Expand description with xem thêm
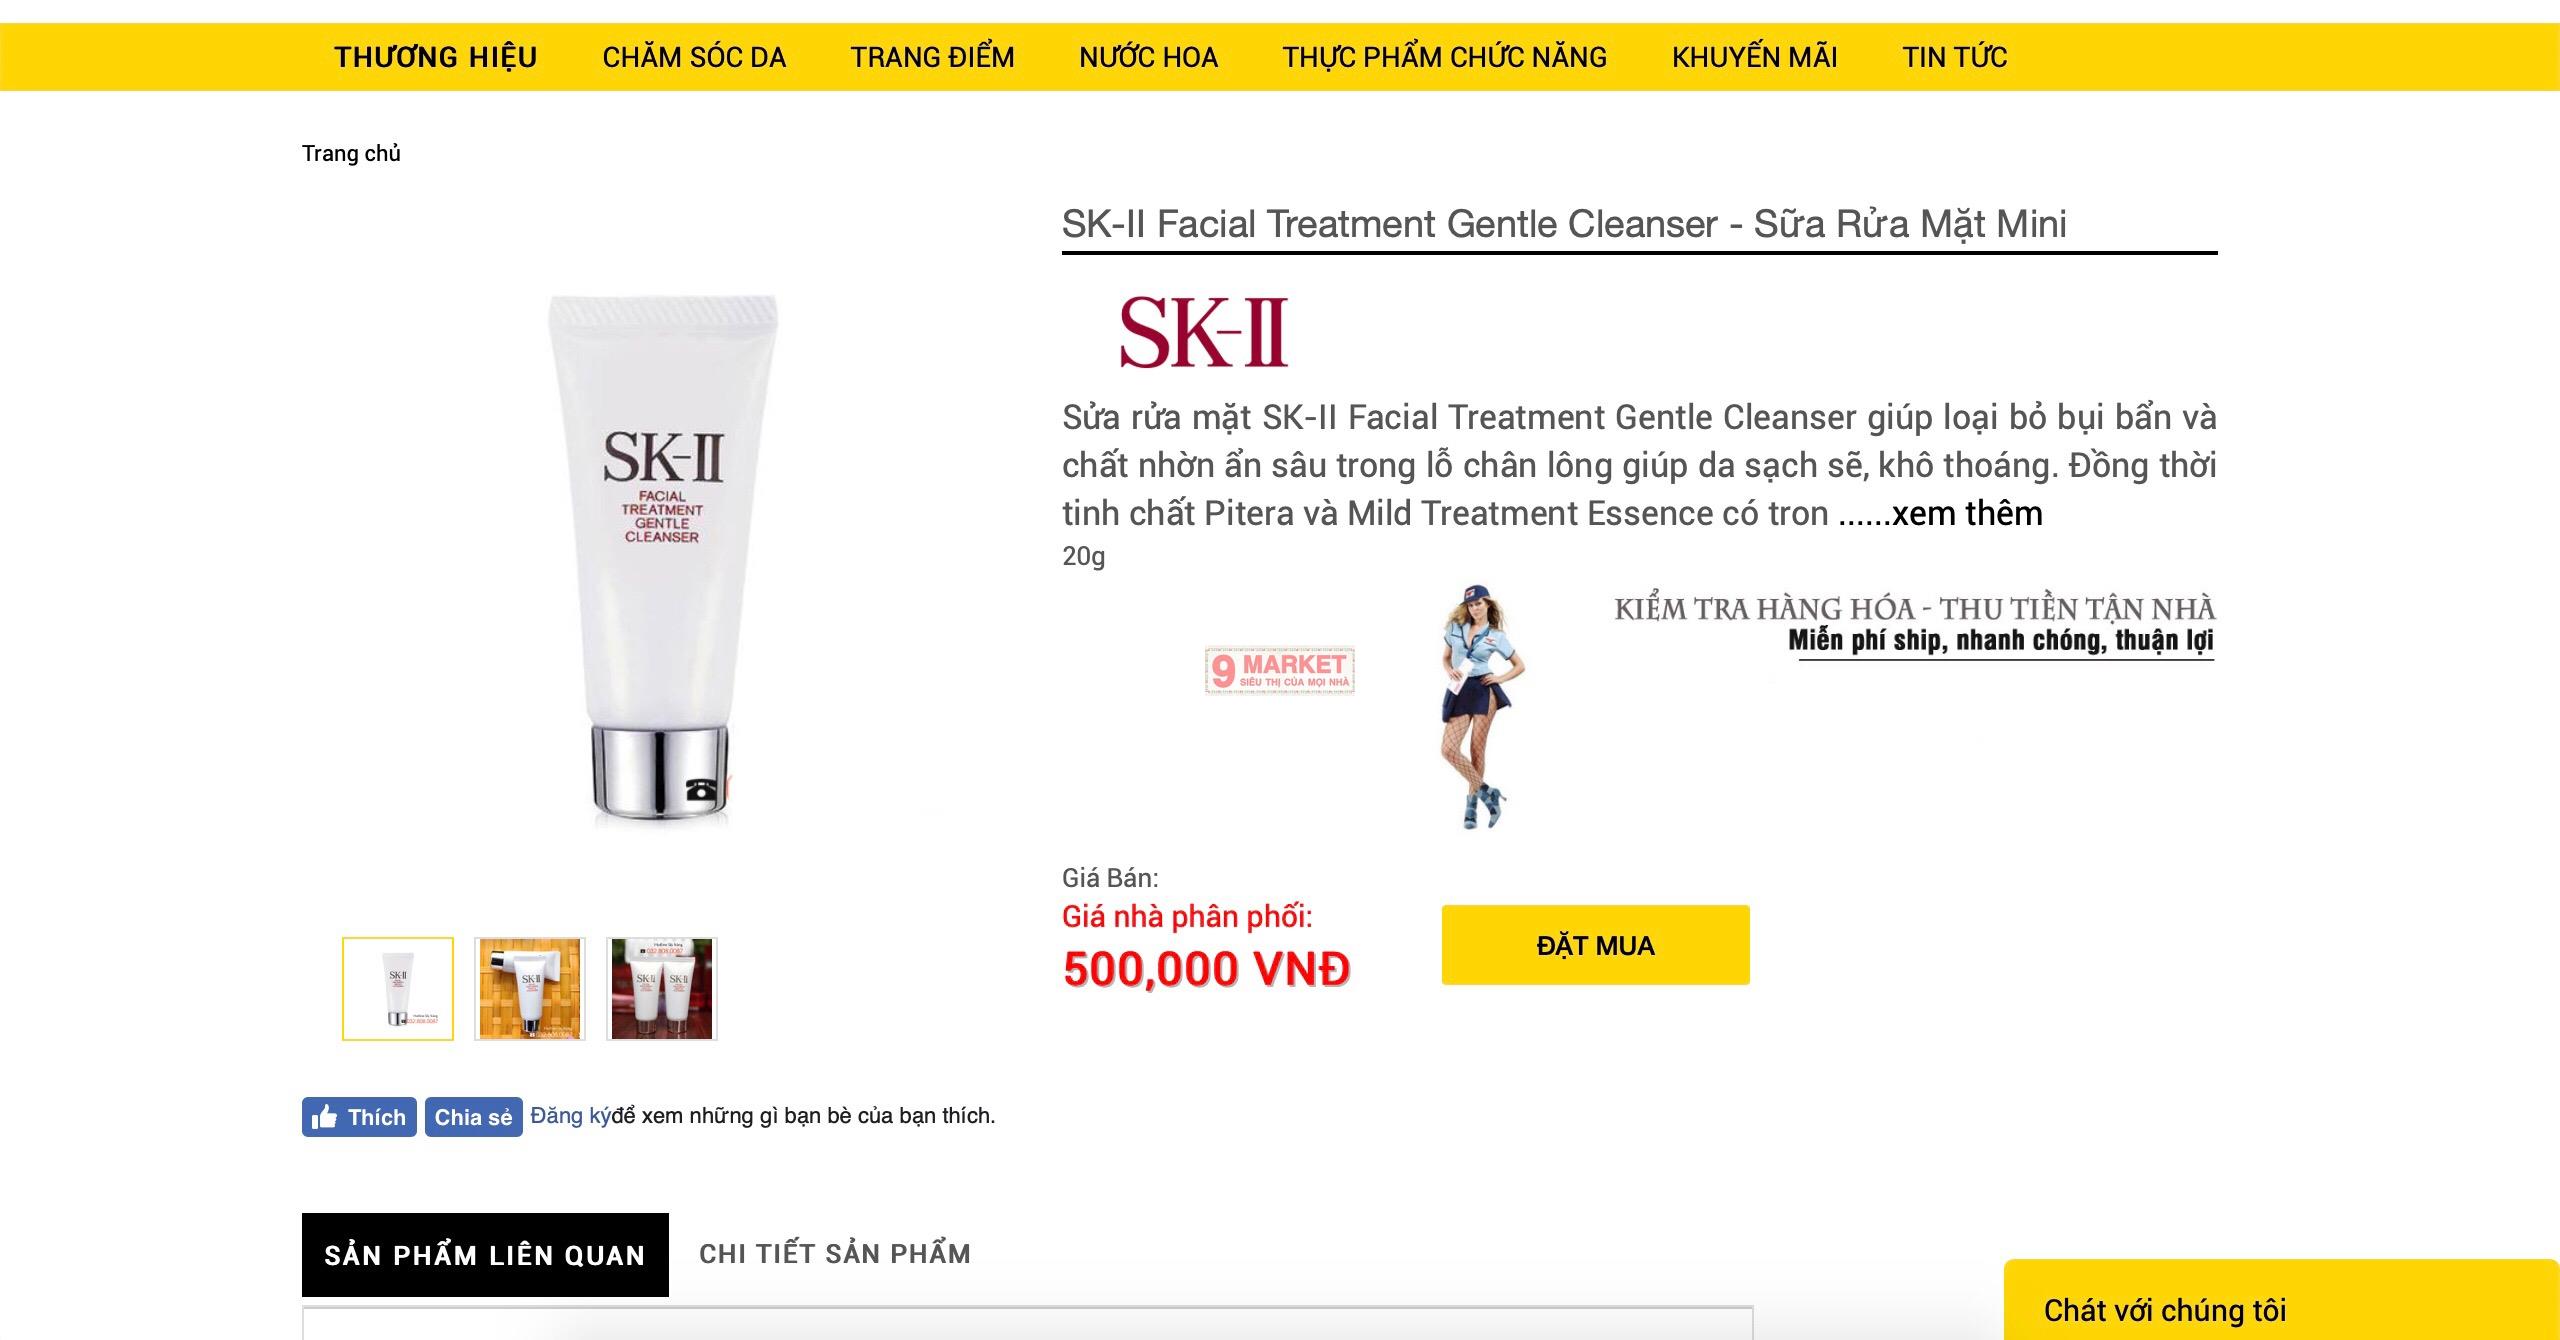The width and height of the screenshot is (2560, 1340). point(1967,513)
